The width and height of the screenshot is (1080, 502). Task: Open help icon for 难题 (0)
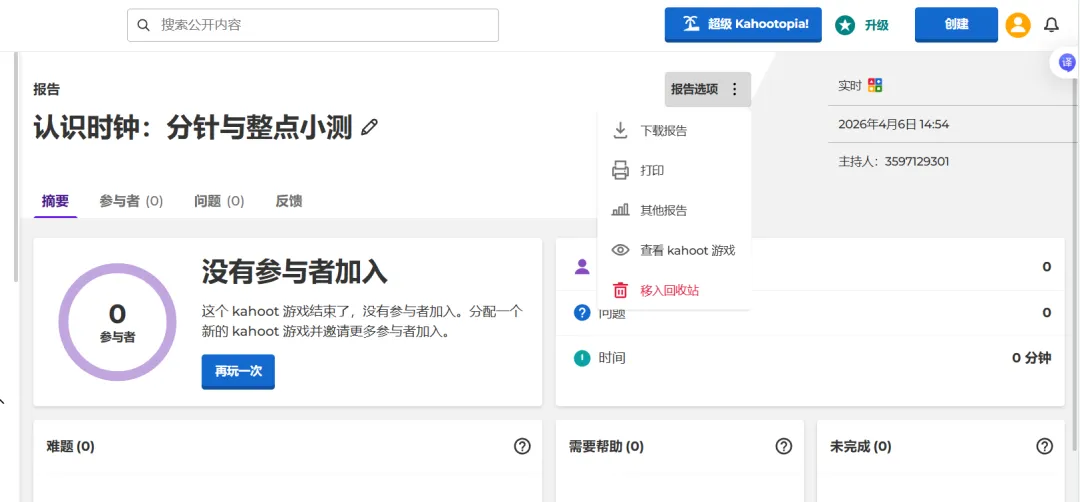[522, 446]
